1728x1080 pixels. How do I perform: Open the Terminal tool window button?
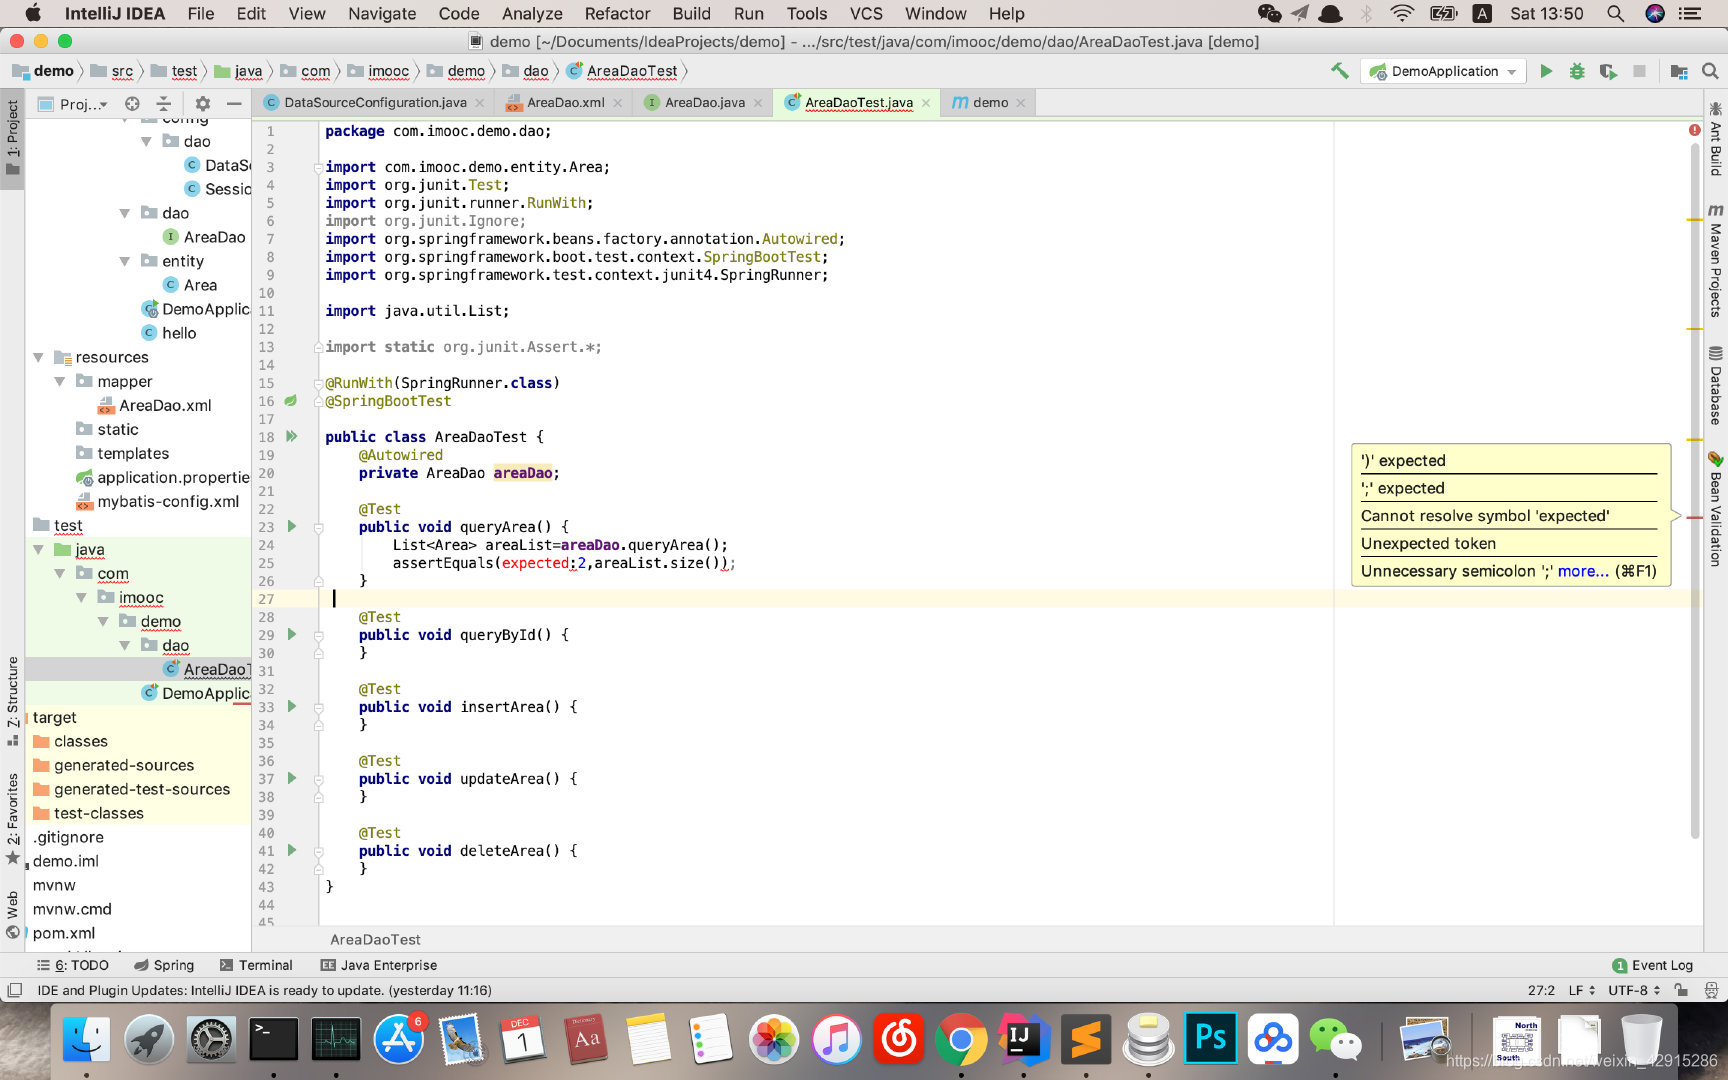click(256, 965)
